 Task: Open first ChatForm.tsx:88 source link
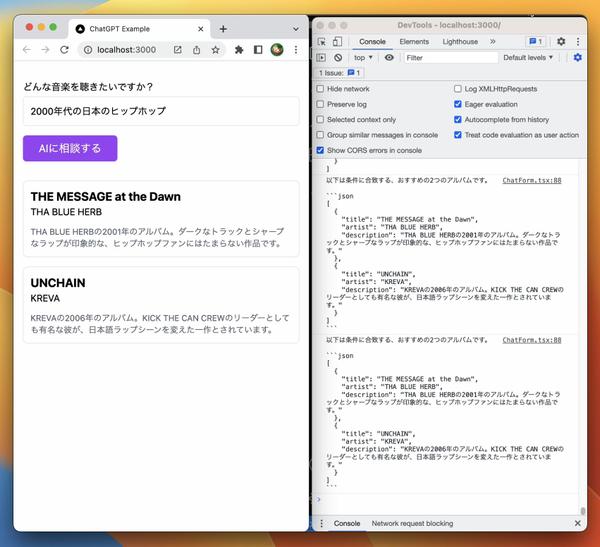532,180
